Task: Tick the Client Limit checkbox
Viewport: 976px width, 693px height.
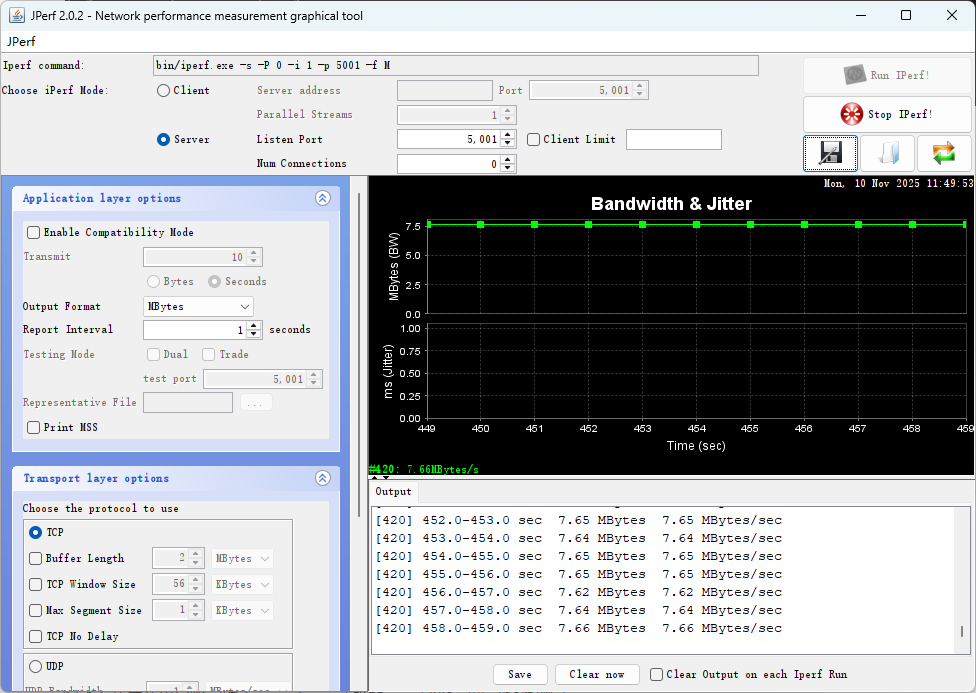Action: [534, 139]
